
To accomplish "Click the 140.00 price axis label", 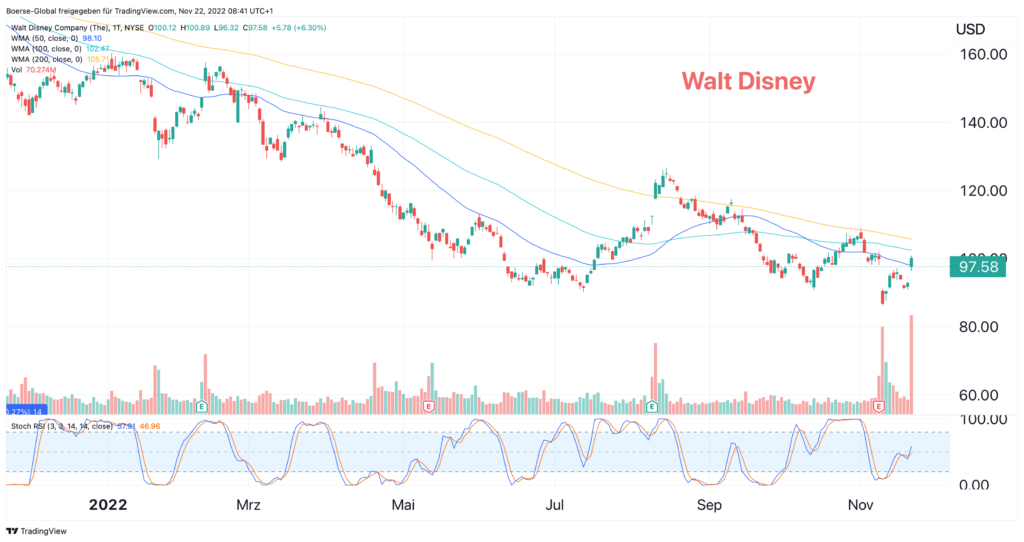I will 983,122.
